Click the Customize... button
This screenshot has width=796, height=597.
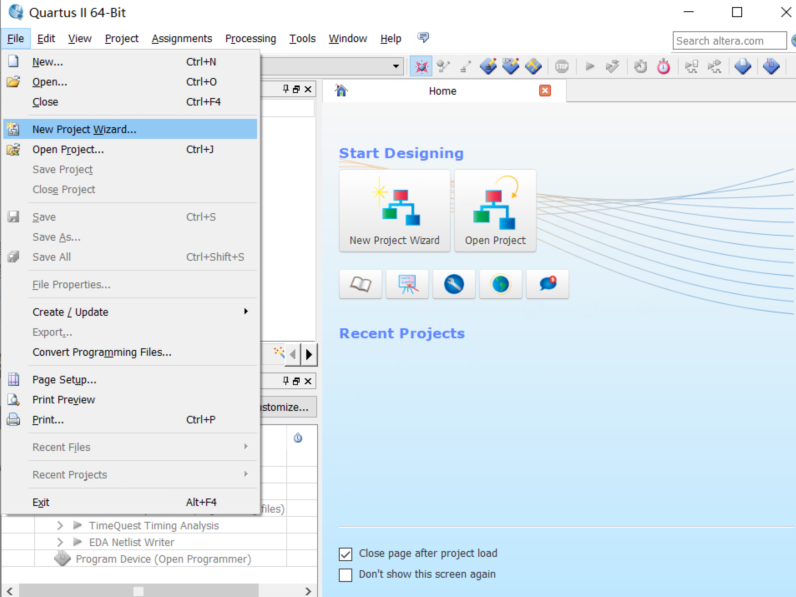(x=288, y=407)
